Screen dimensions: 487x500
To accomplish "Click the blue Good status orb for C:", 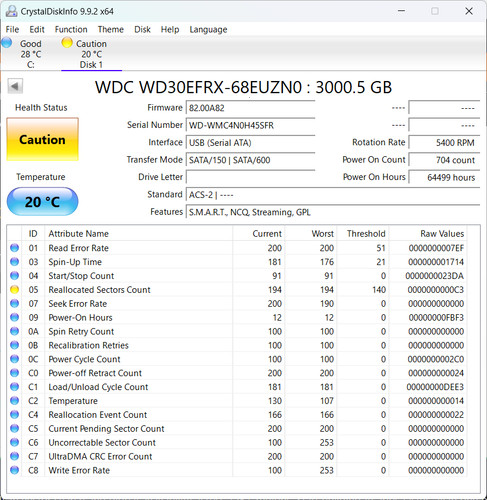I will (7, 43).
